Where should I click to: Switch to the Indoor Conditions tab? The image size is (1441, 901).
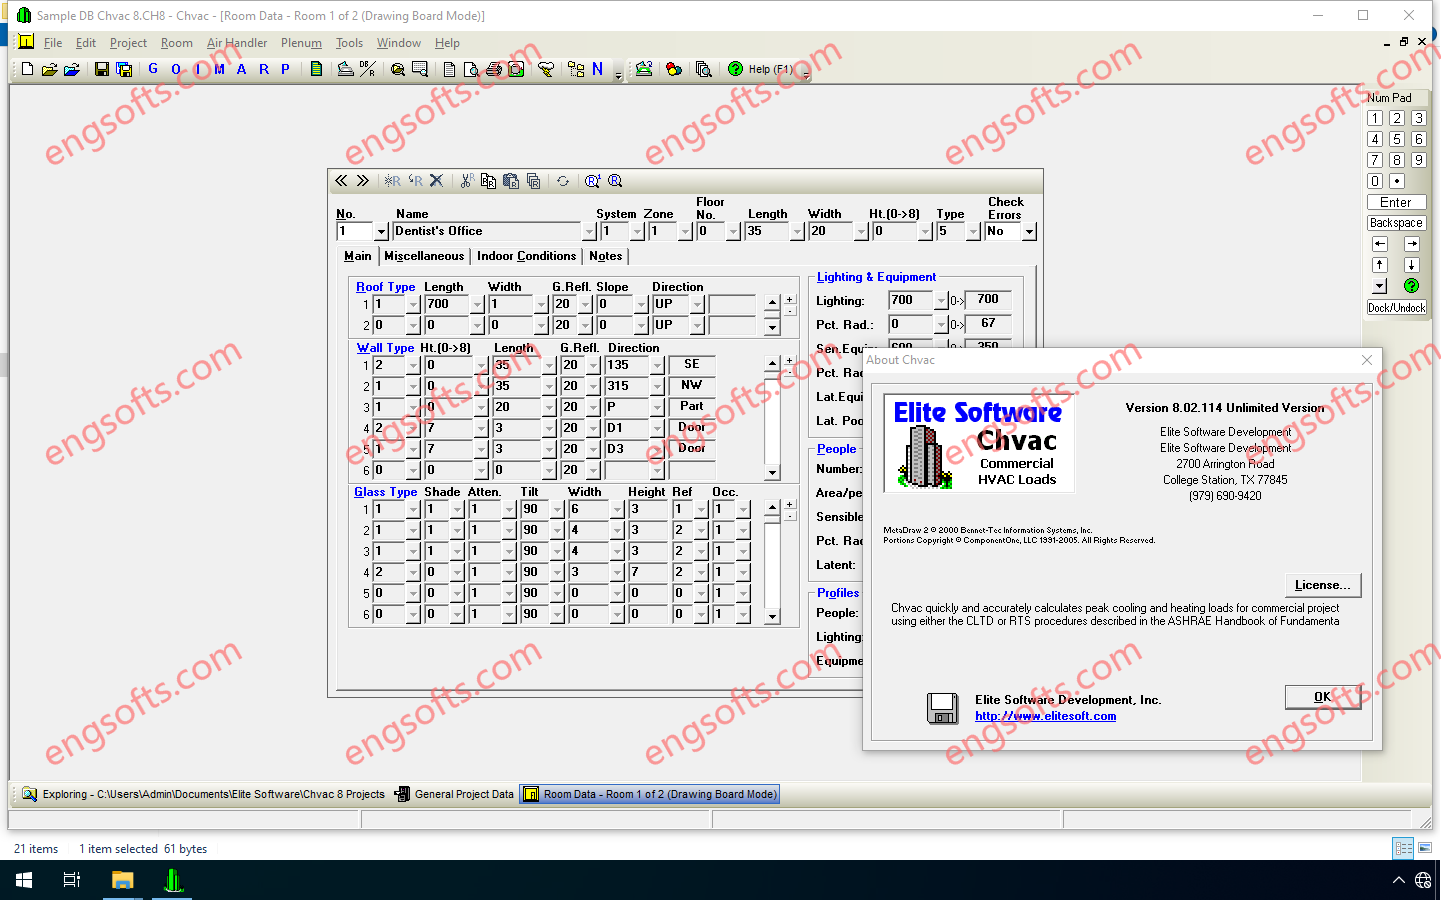[x=526, y=256]
